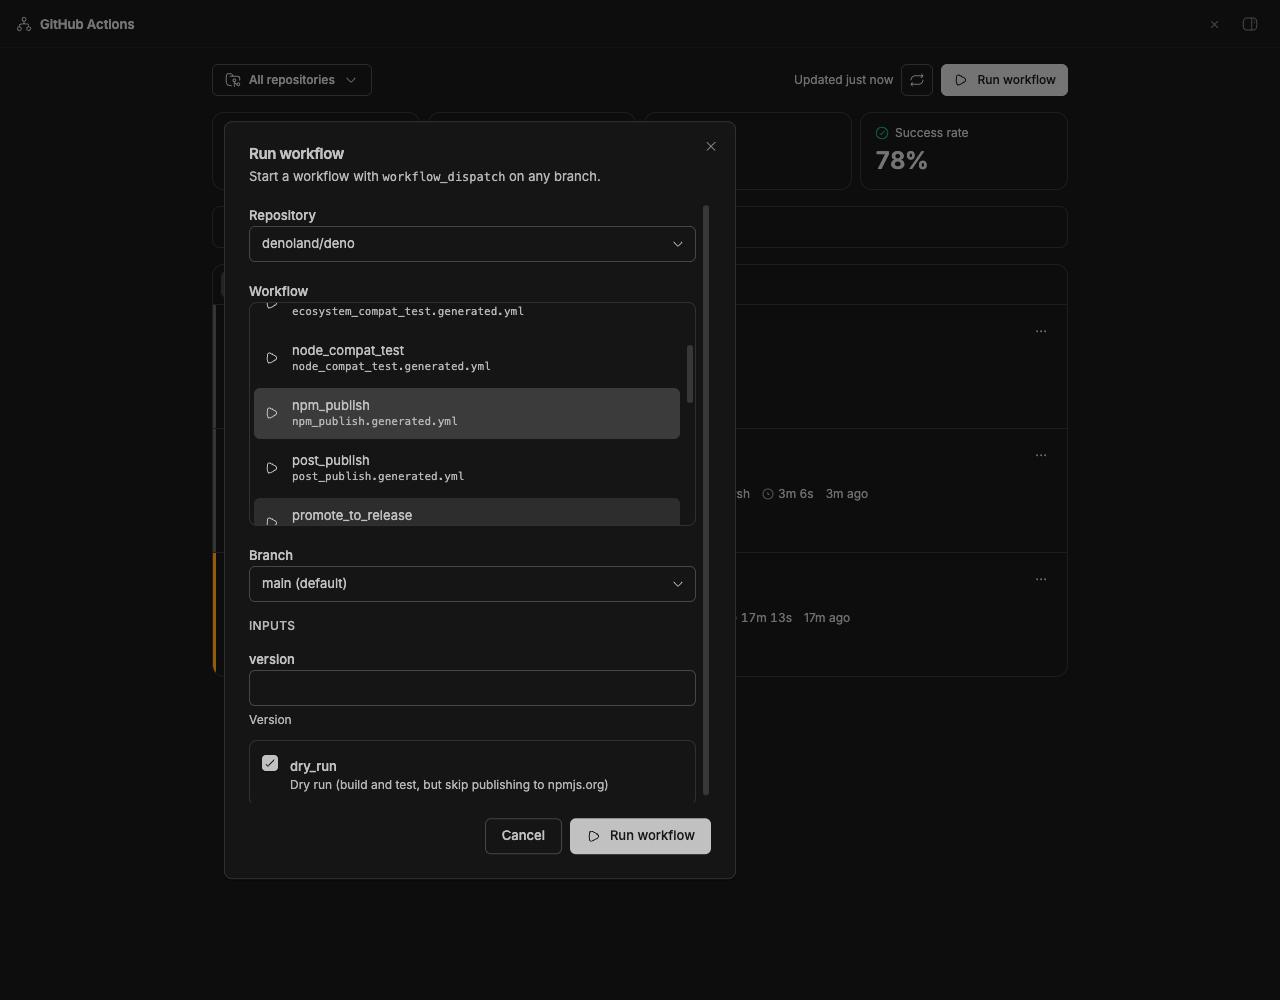Toggle the side panel icon at top right
Image resolution: width=1280 pixels, height=1000 pixels.
[1250, 24]
